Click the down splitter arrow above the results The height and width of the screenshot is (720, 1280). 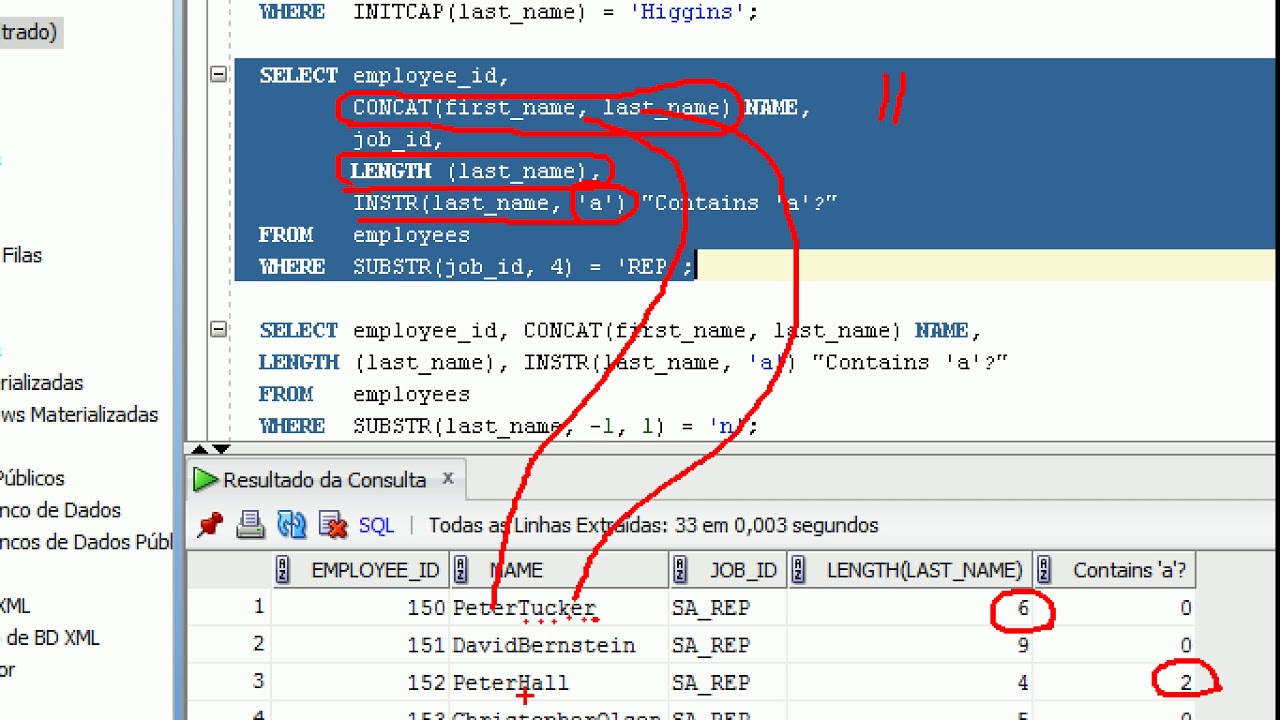pos(221,450)
